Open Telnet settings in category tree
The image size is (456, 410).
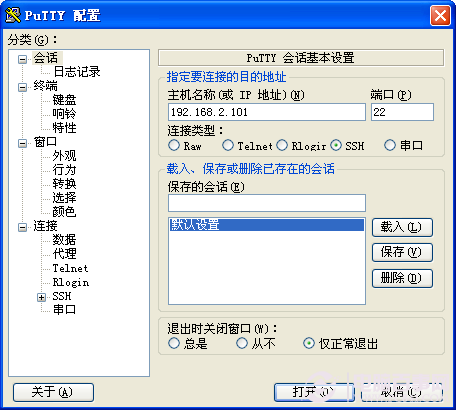[70, 268]
